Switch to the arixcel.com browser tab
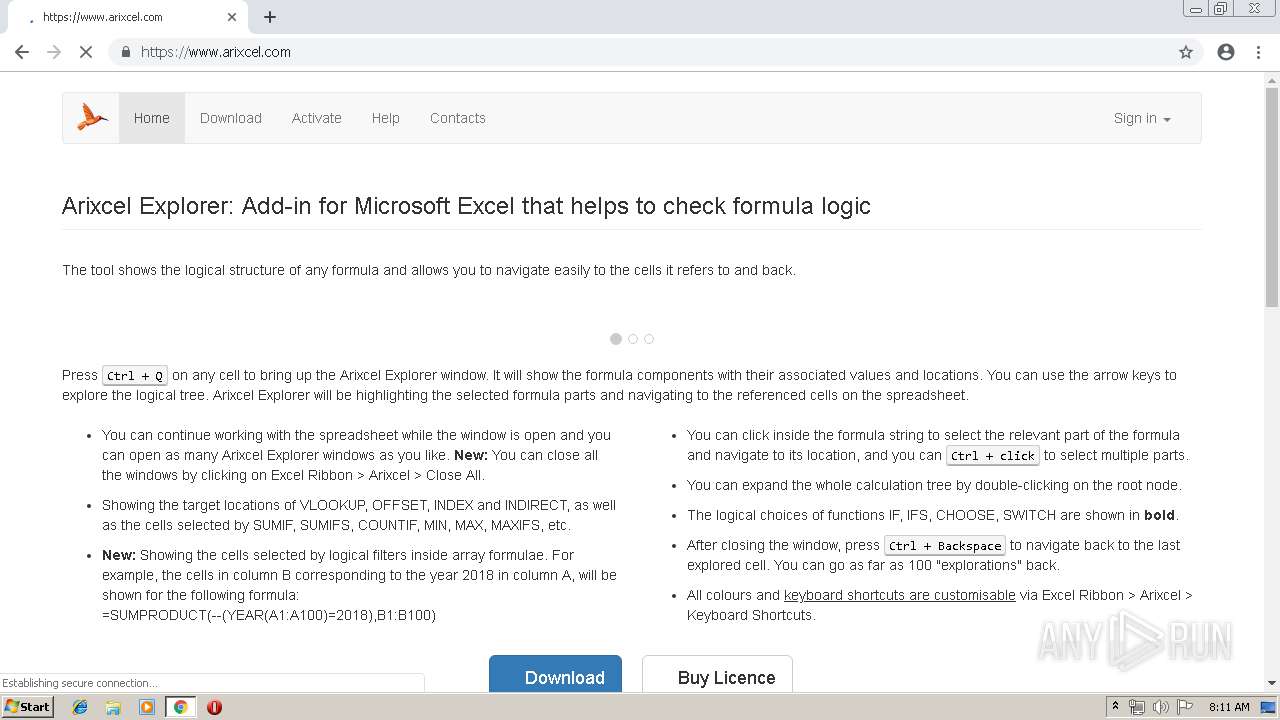The width and height of the screenshot is (1280, 720). tap(128, 17)
